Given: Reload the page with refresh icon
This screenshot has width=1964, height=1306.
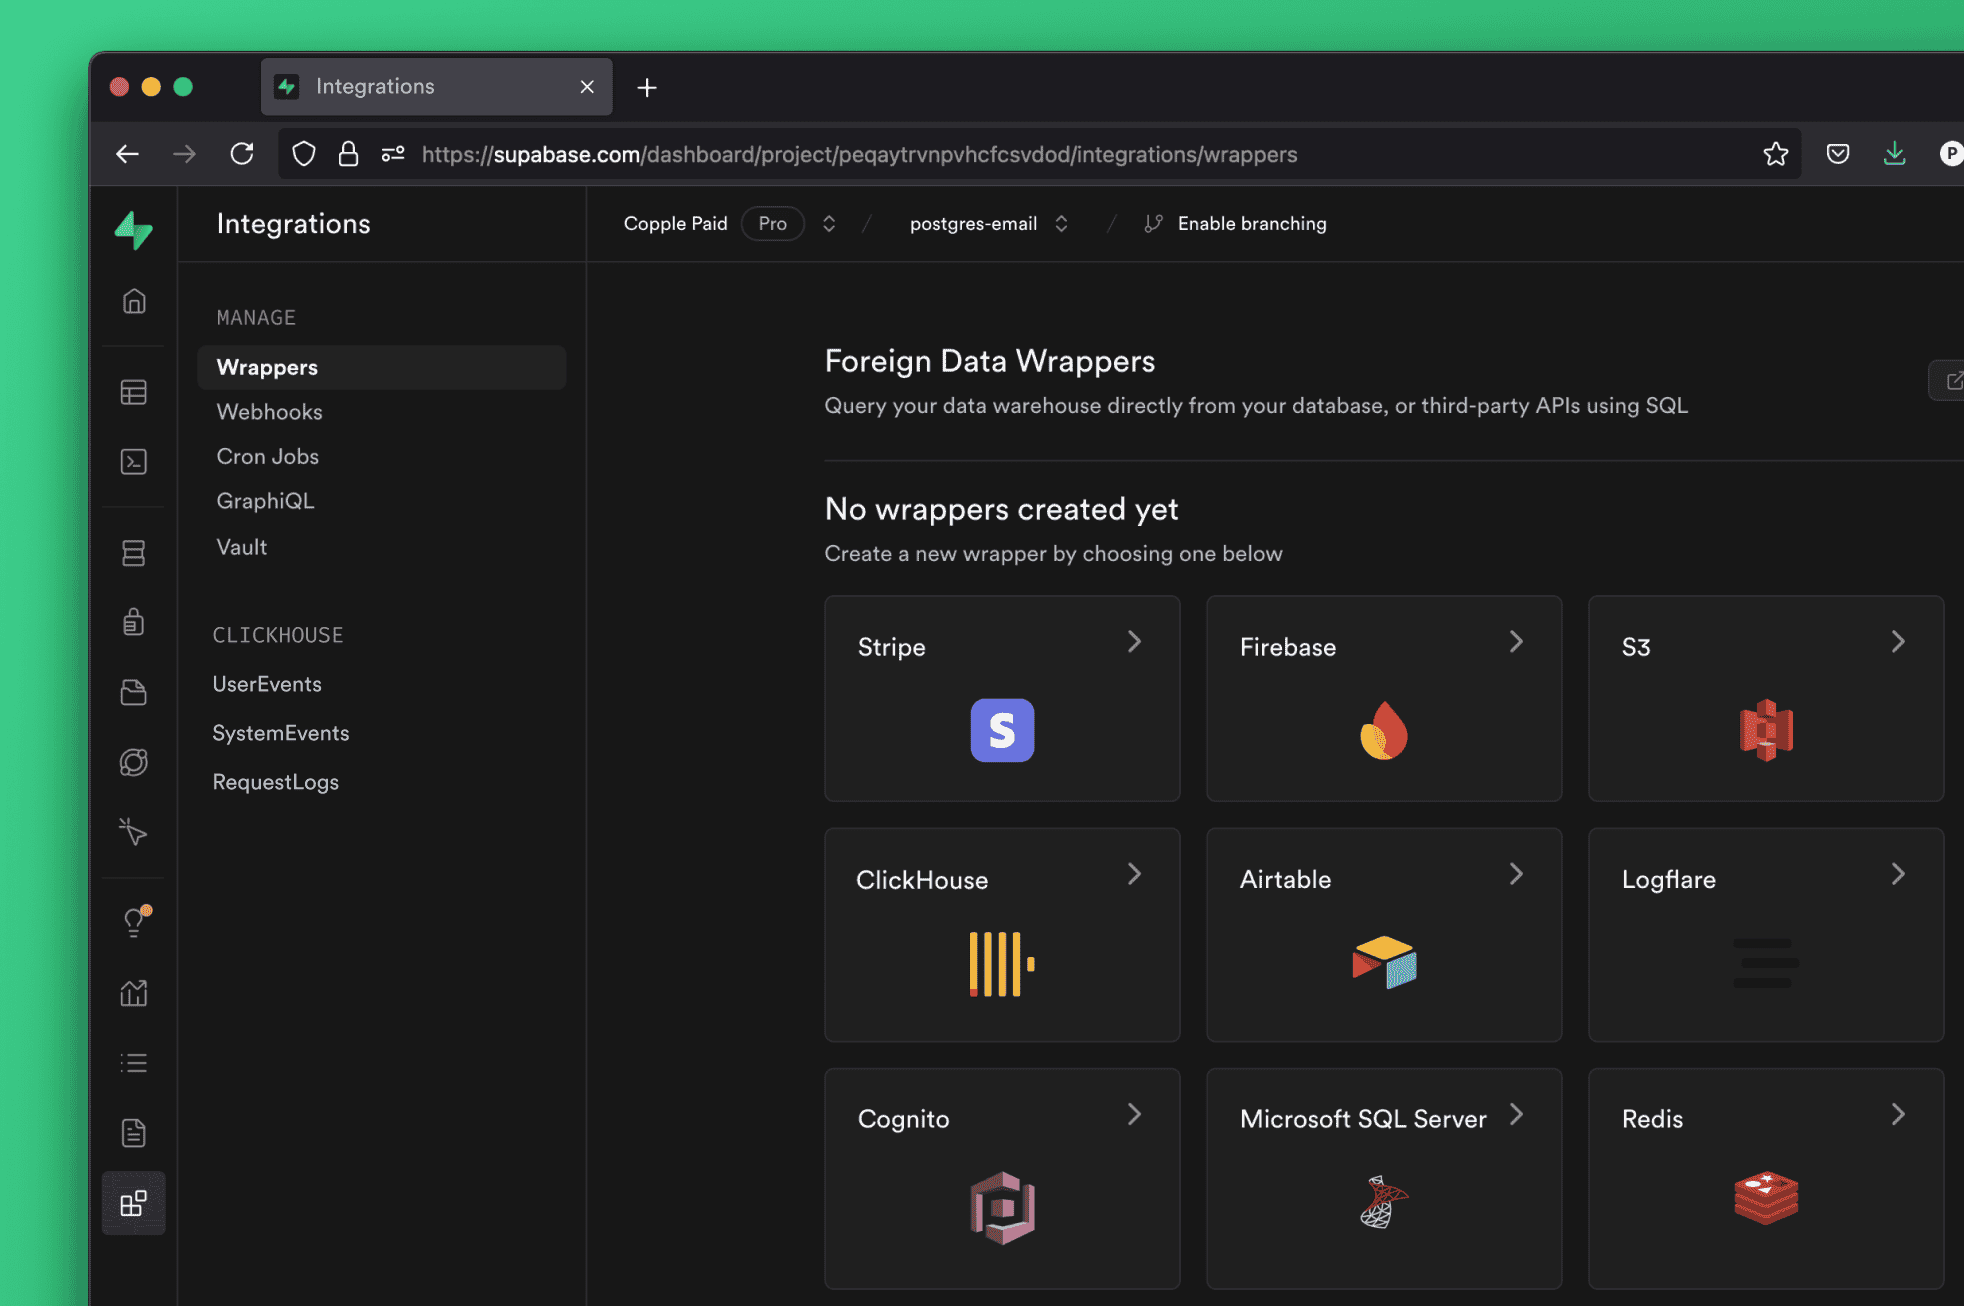Looking at the screenshot, I should pyautogui.click(x=242, y=154).
